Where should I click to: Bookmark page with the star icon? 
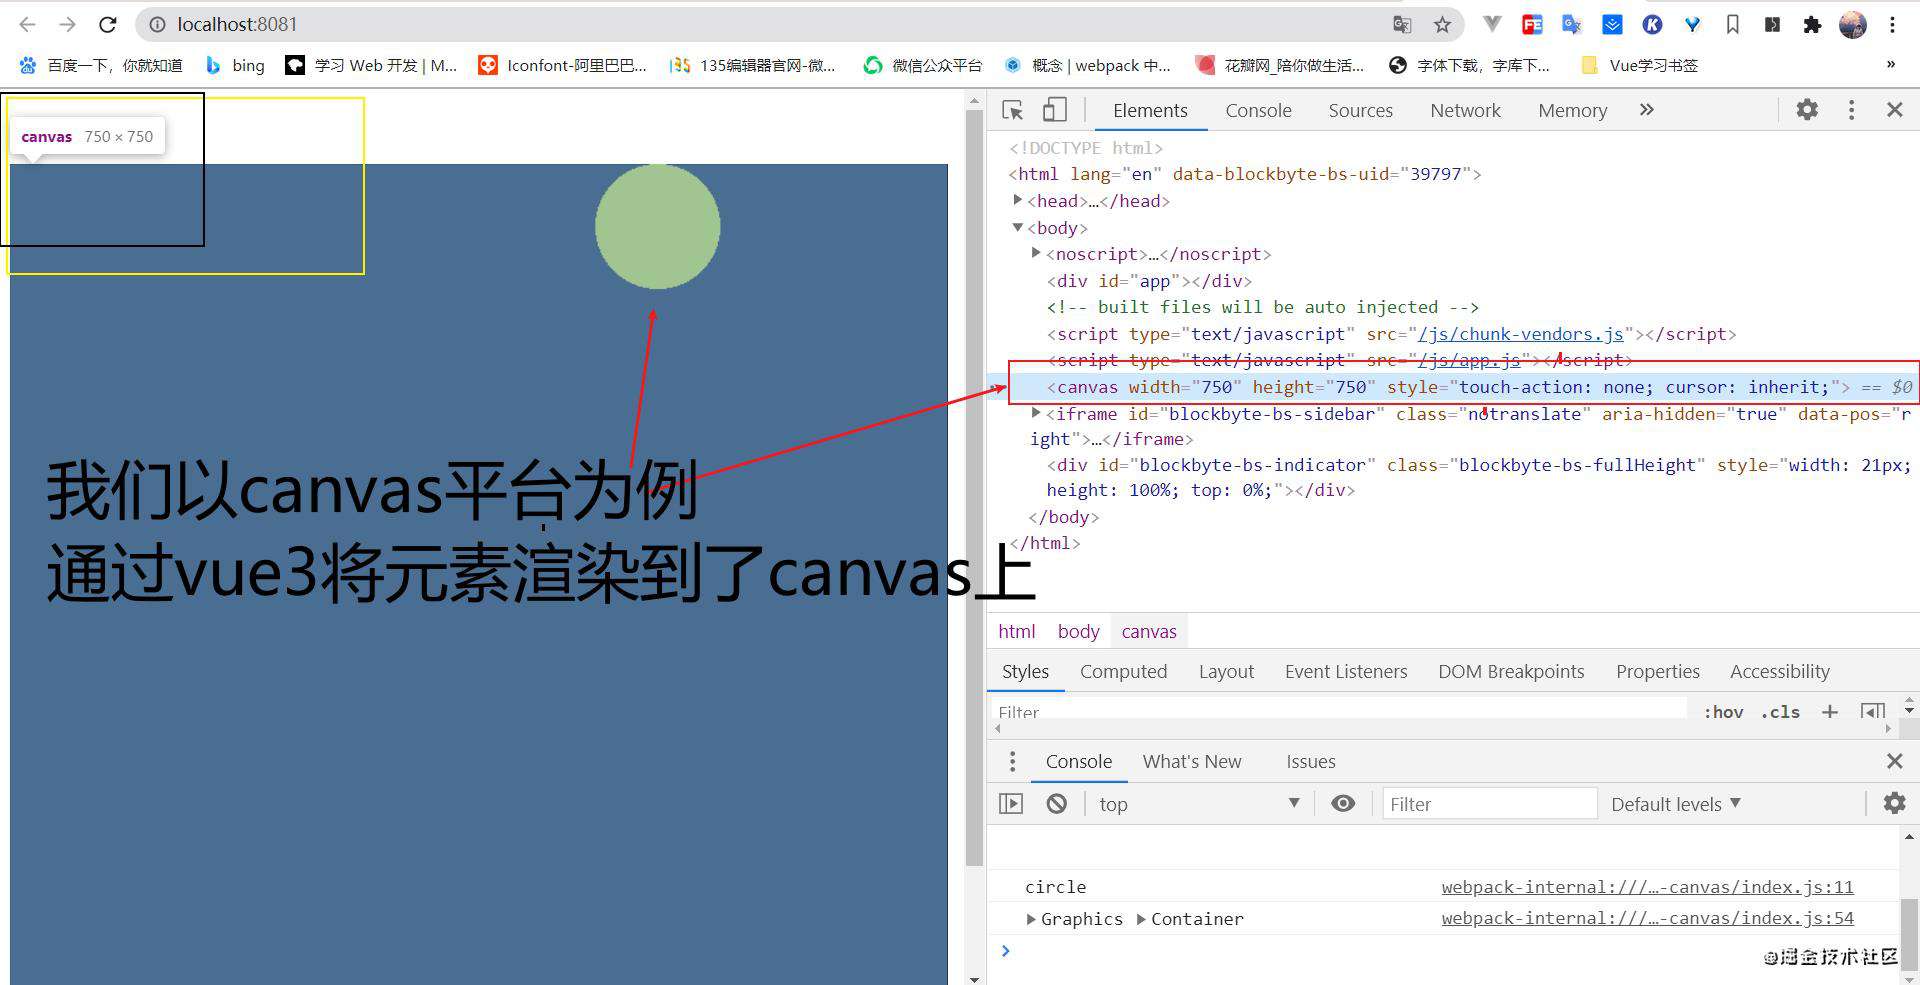coord(1442,24)
